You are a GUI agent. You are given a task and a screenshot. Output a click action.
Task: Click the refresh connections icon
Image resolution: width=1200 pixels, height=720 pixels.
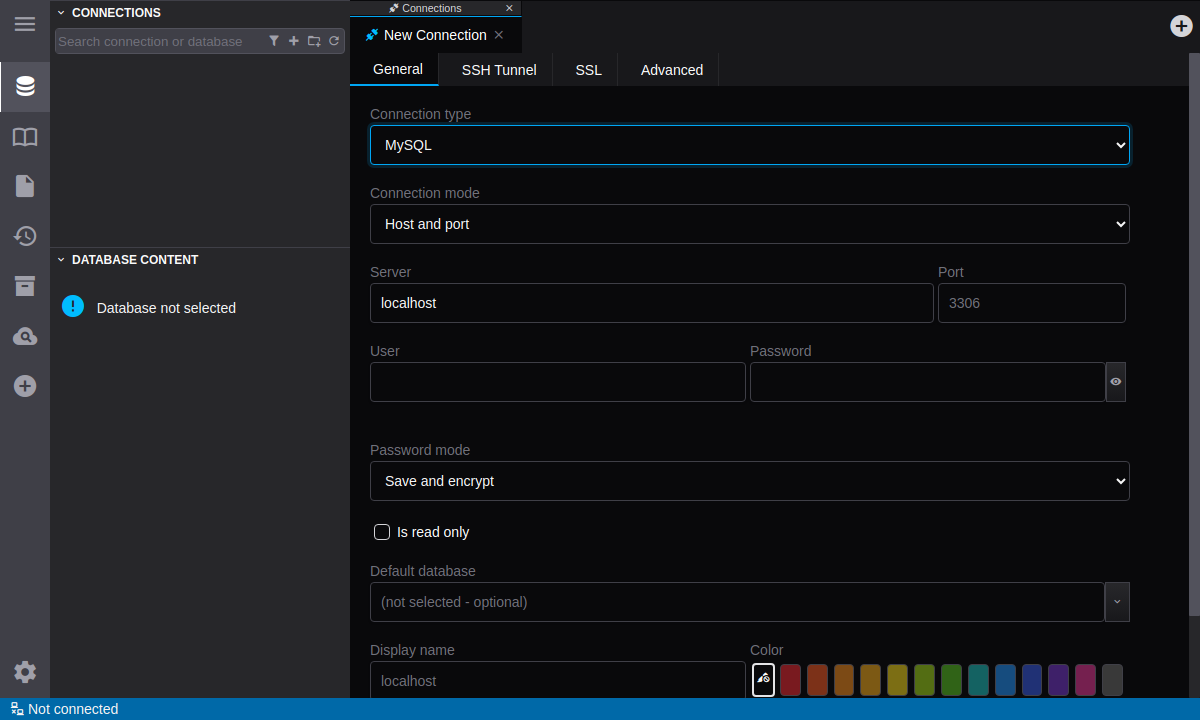click(334, 41)
